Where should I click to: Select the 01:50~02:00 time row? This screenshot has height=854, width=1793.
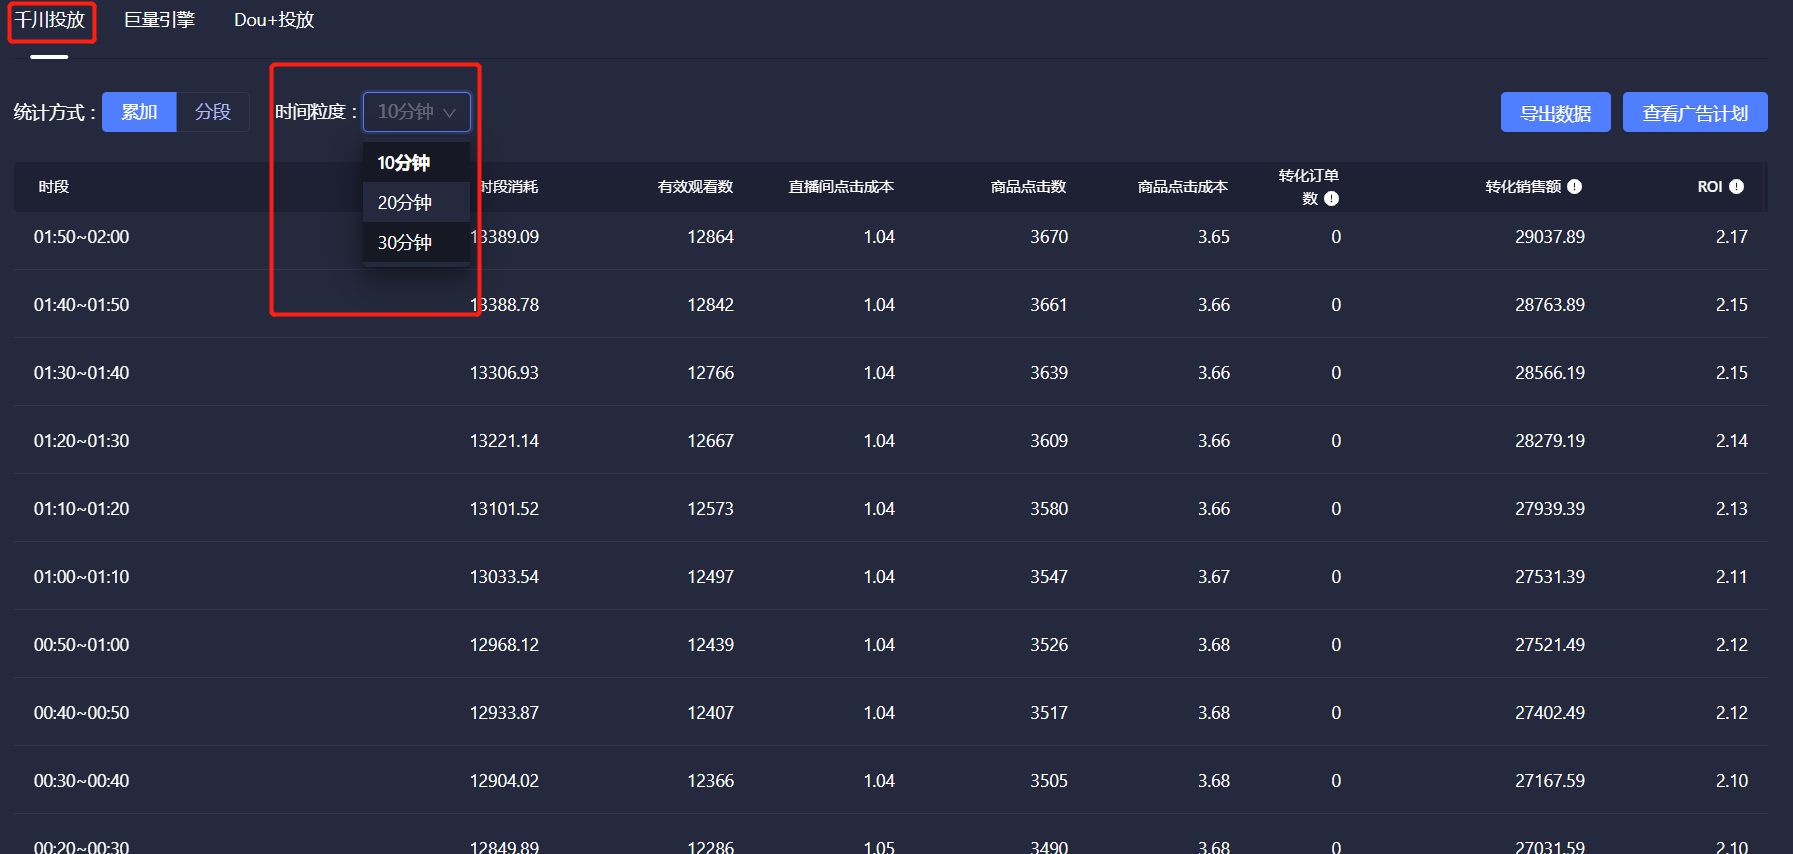point(82,237)
